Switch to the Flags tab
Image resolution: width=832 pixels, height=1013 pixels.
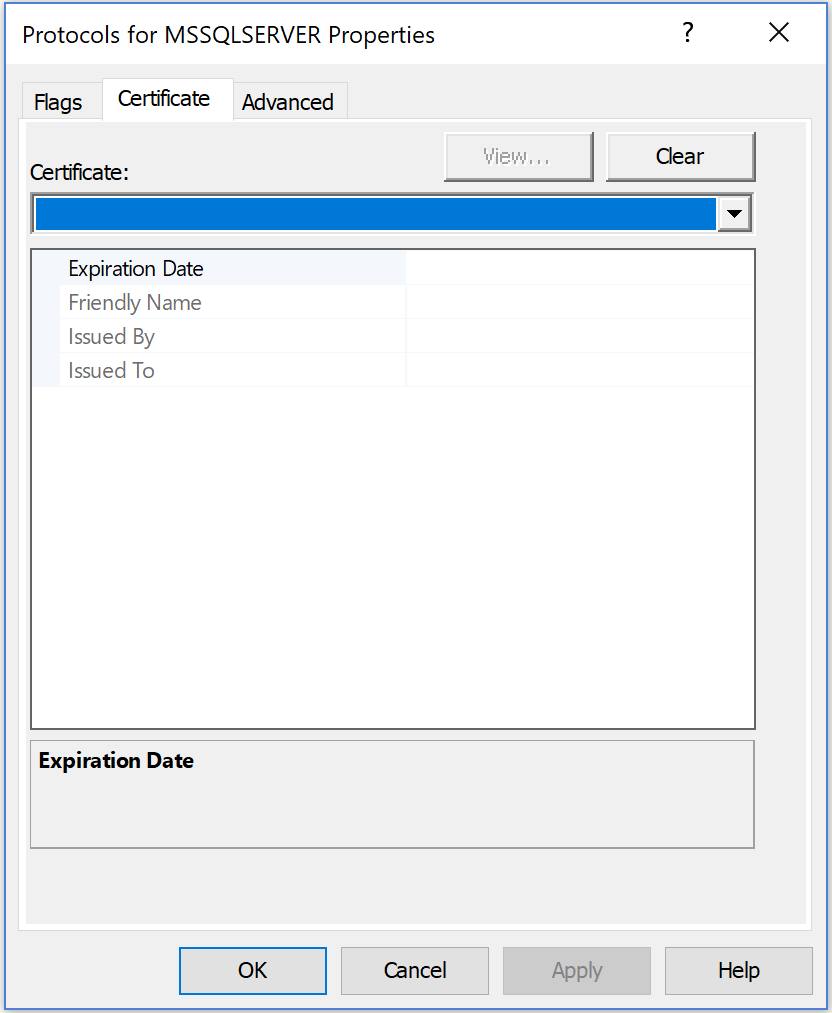pyautogui.click(x=58, y=101)
